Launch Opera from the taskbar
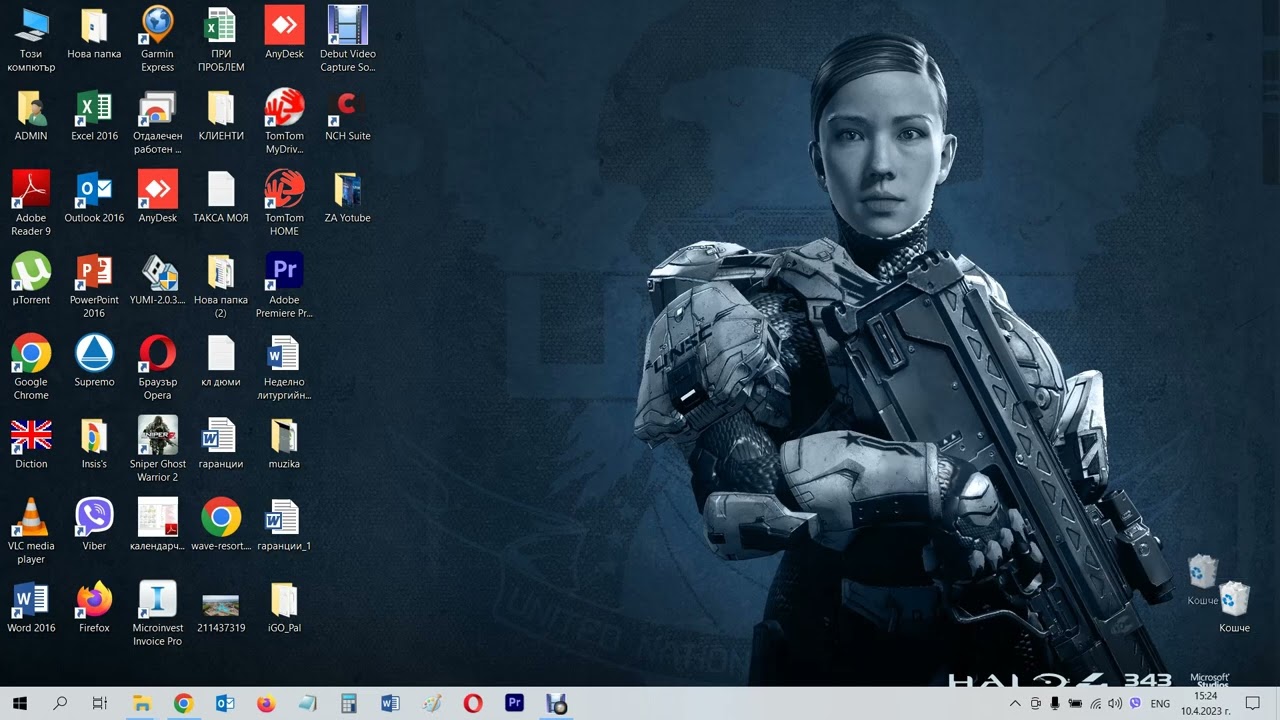Image resolution: width=1280 pixels, height=720 pixels. [x=473, y=703]
